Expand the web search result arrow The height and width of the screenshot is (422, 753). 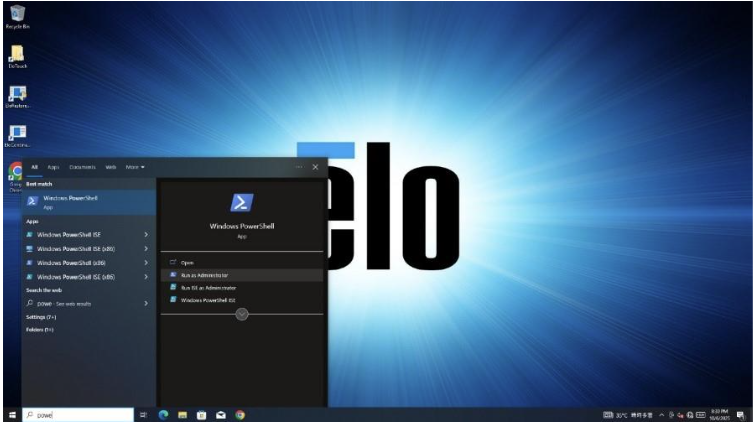click(x=146, y=303)
